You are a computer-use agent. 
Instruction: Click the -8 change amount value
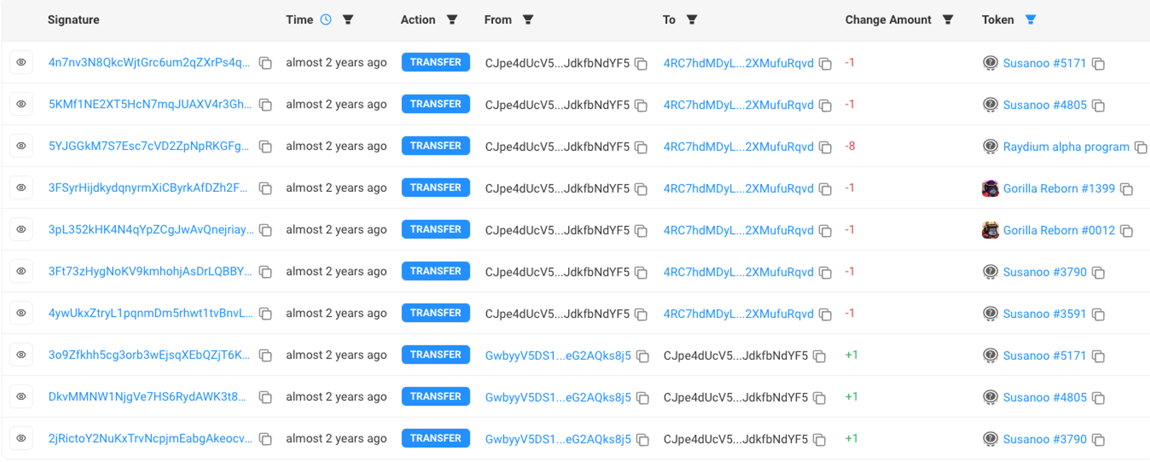[x=850, y=147]
